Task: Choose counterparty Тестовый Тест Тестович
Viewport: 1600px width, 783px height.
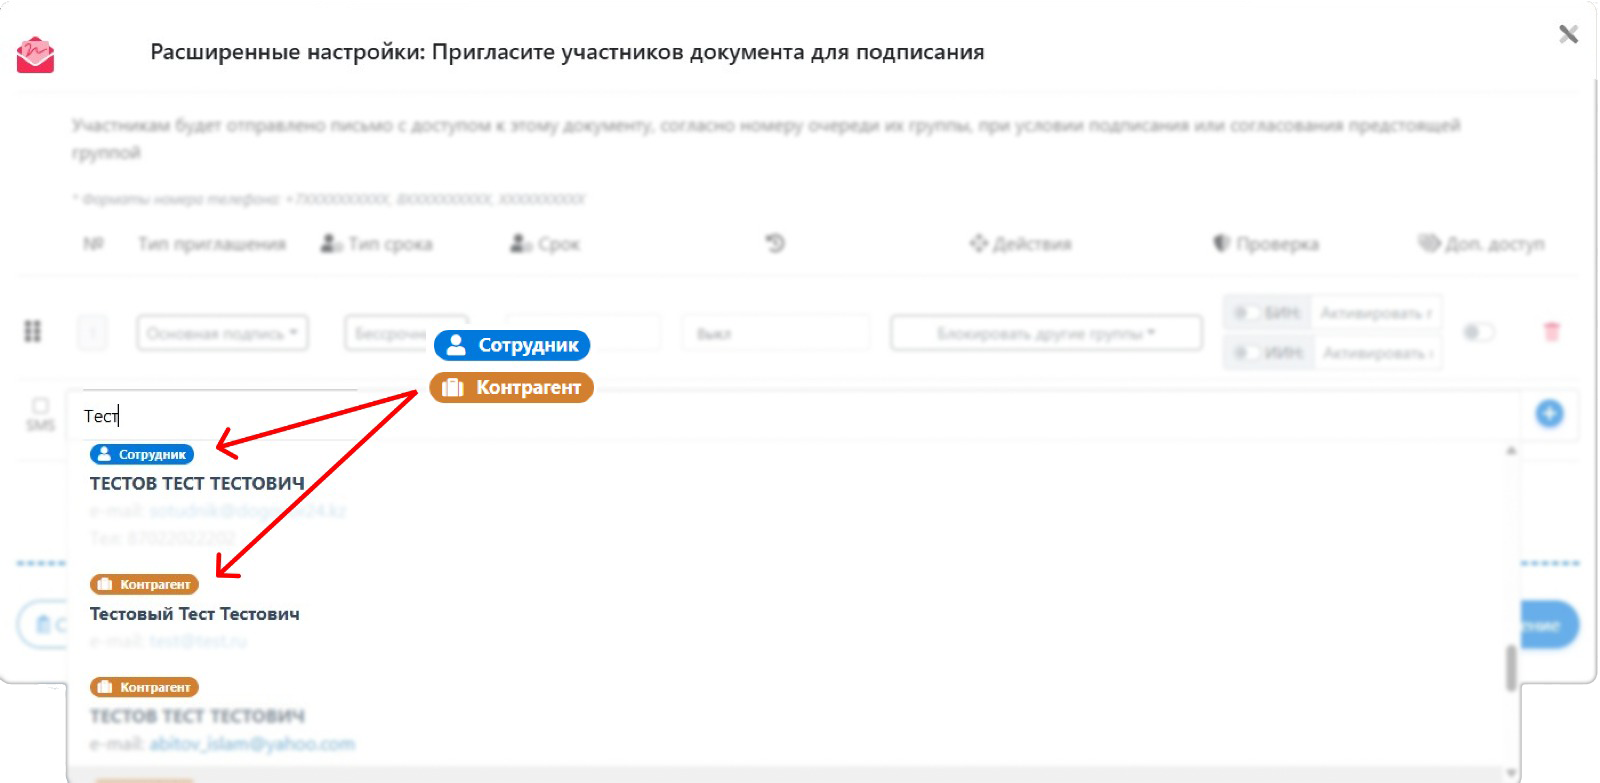Action: [195, 614]
